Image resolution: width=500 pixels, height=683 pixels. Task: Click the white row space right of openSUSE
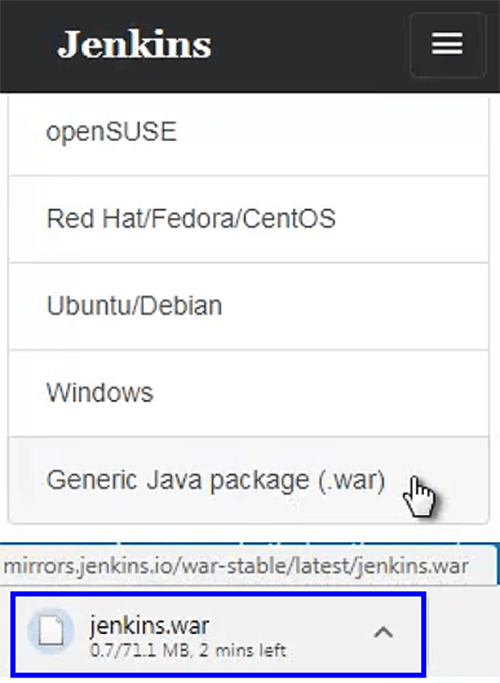[331, 132]
